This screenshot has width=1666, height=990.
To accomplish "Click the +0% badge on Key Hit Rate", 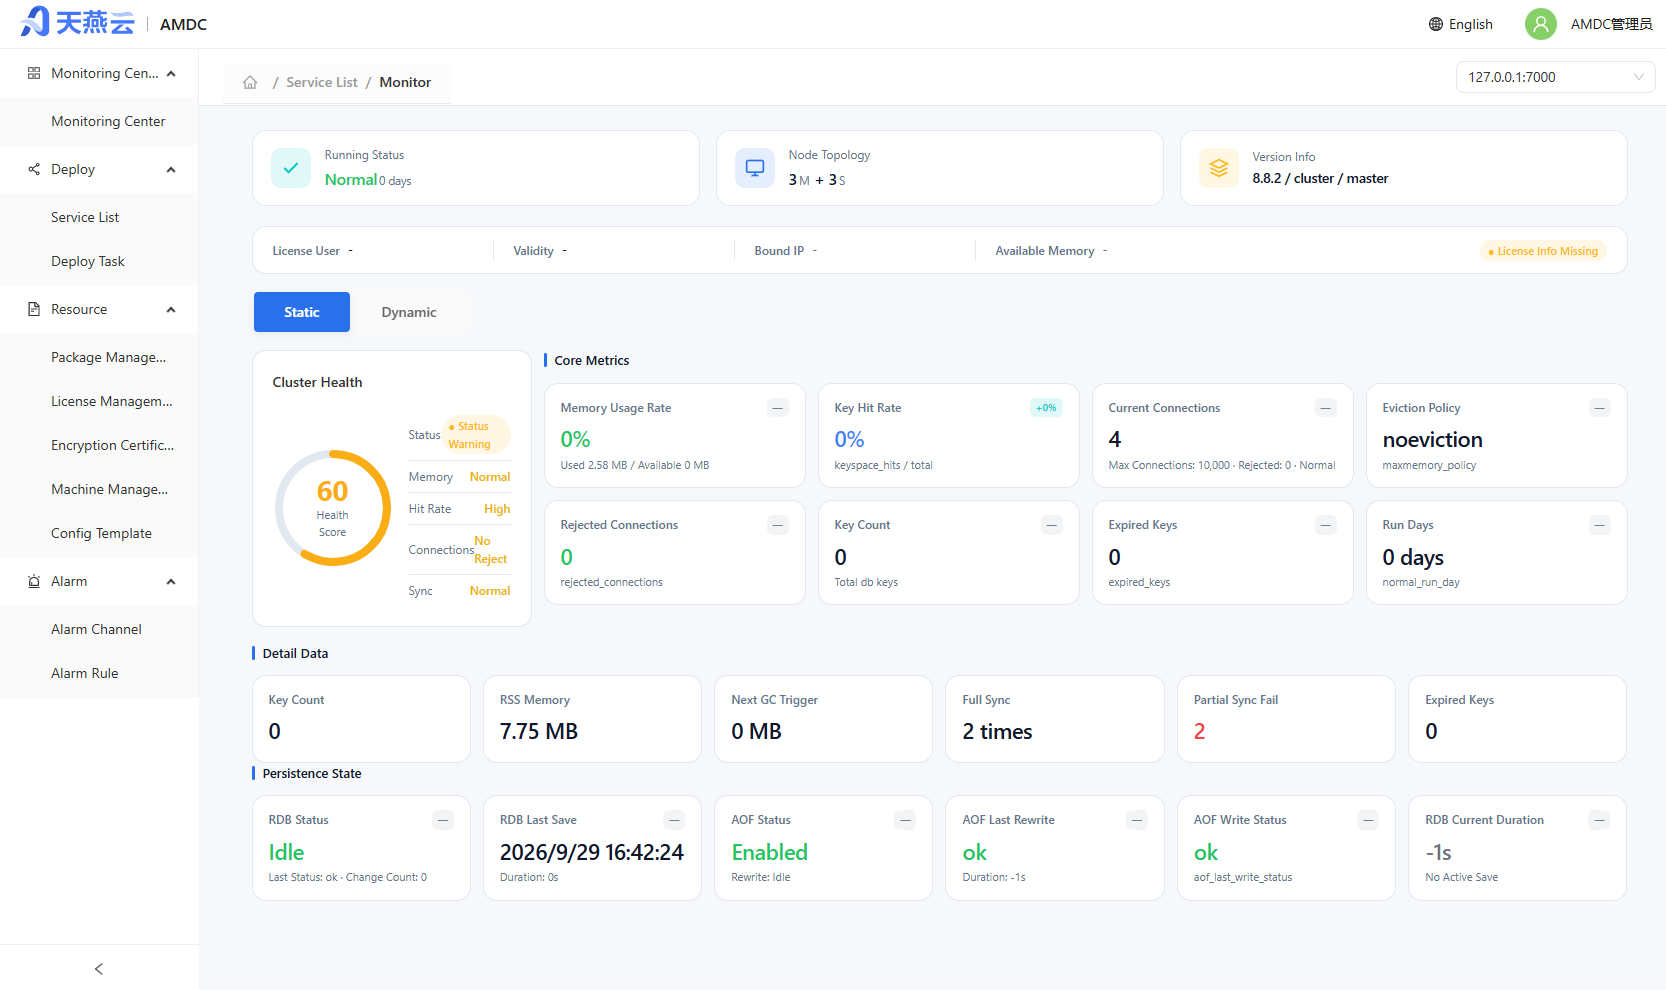I will (1046, 408).
